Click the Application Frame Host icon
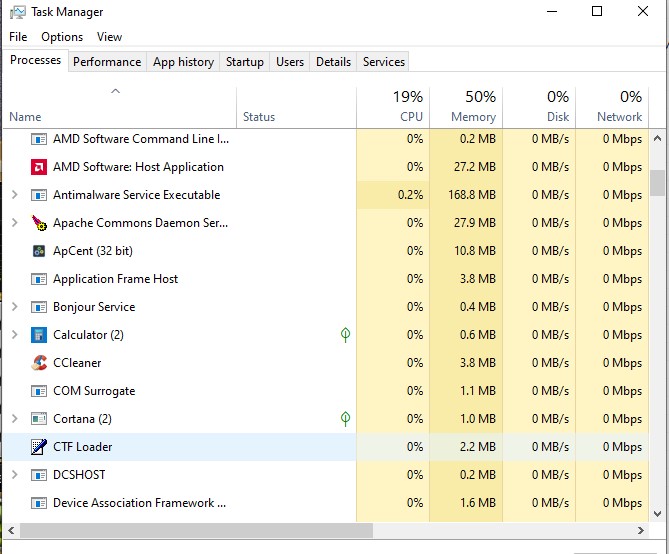669x554 pixels. [39, 279]
